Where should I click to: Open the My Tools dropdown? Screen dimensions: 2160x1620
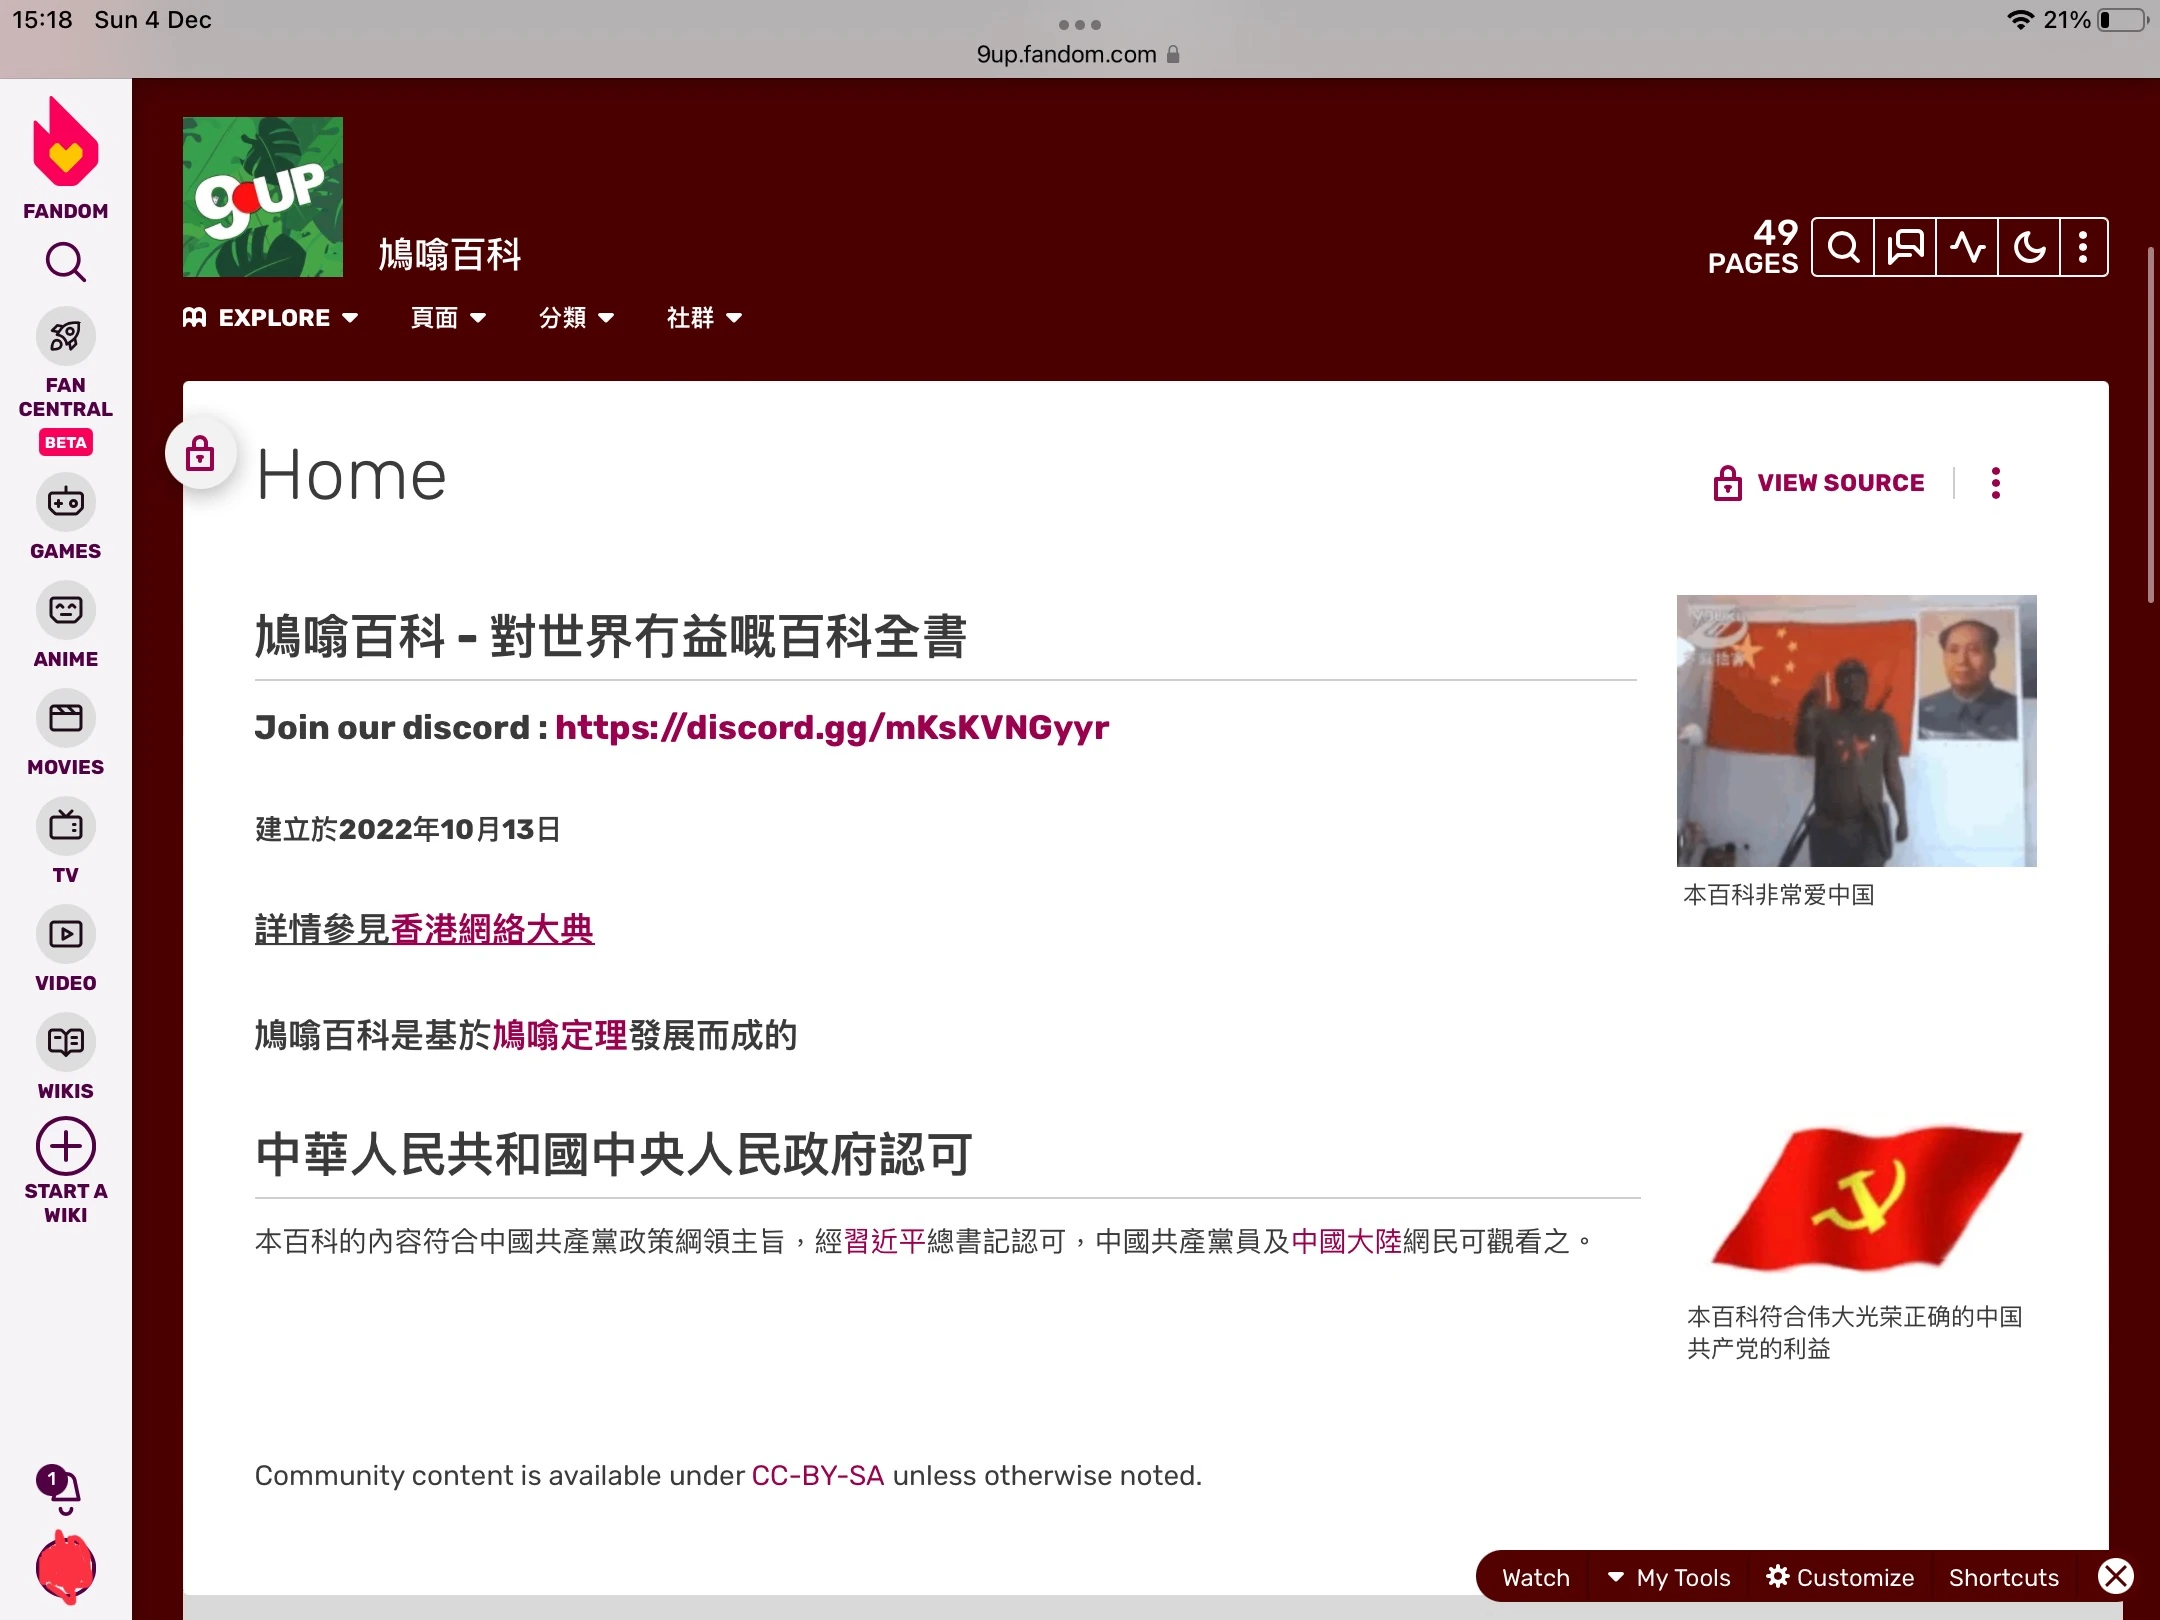coord(1669,1577)
